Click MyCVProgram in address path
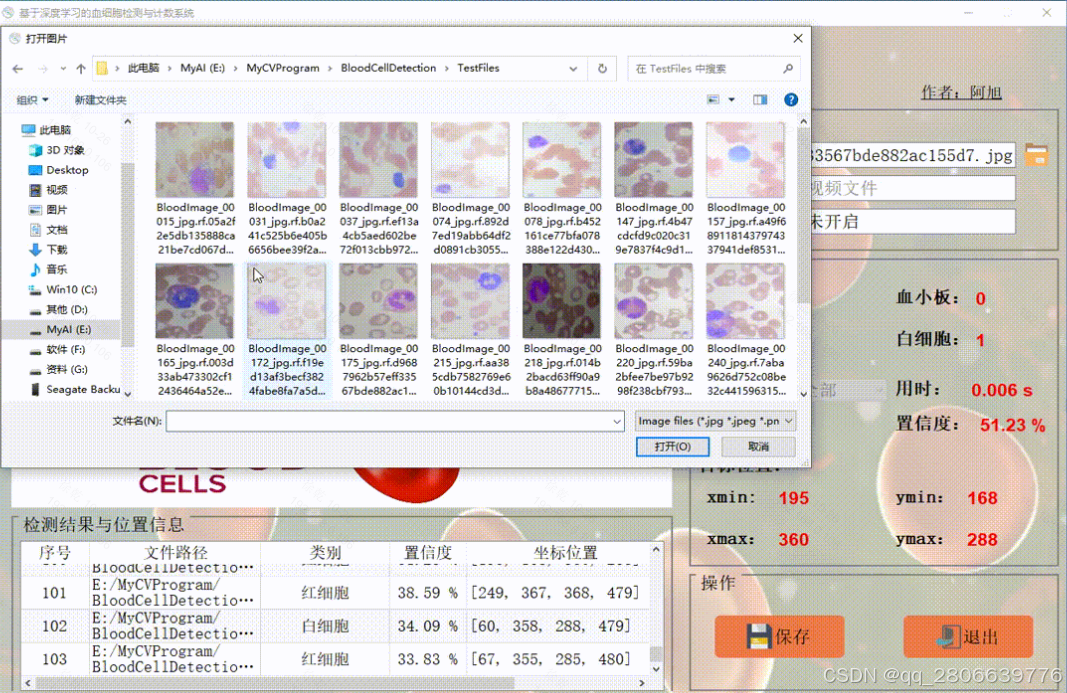Viewport: 1067px width, 693px height. click(x=282, y=68)
